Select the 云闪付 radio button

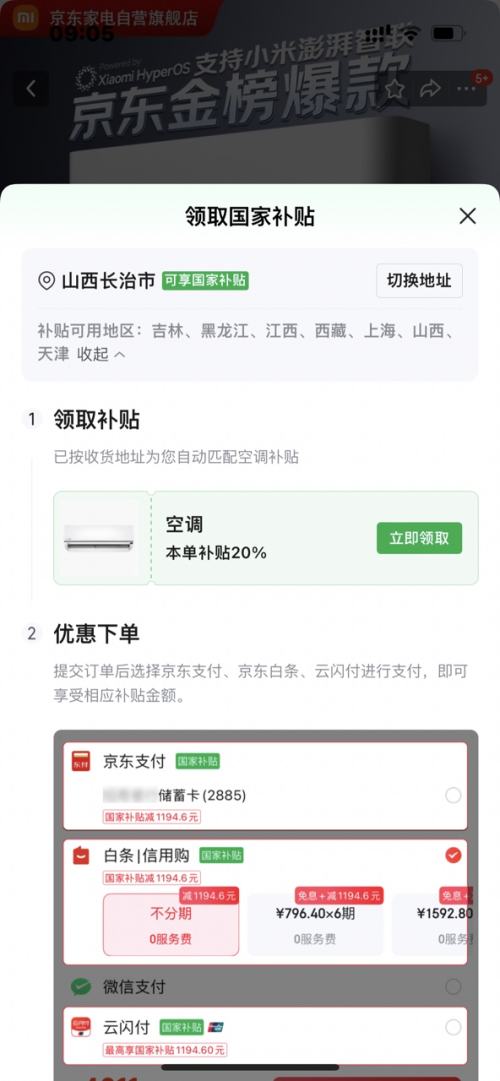point(453,1027)
